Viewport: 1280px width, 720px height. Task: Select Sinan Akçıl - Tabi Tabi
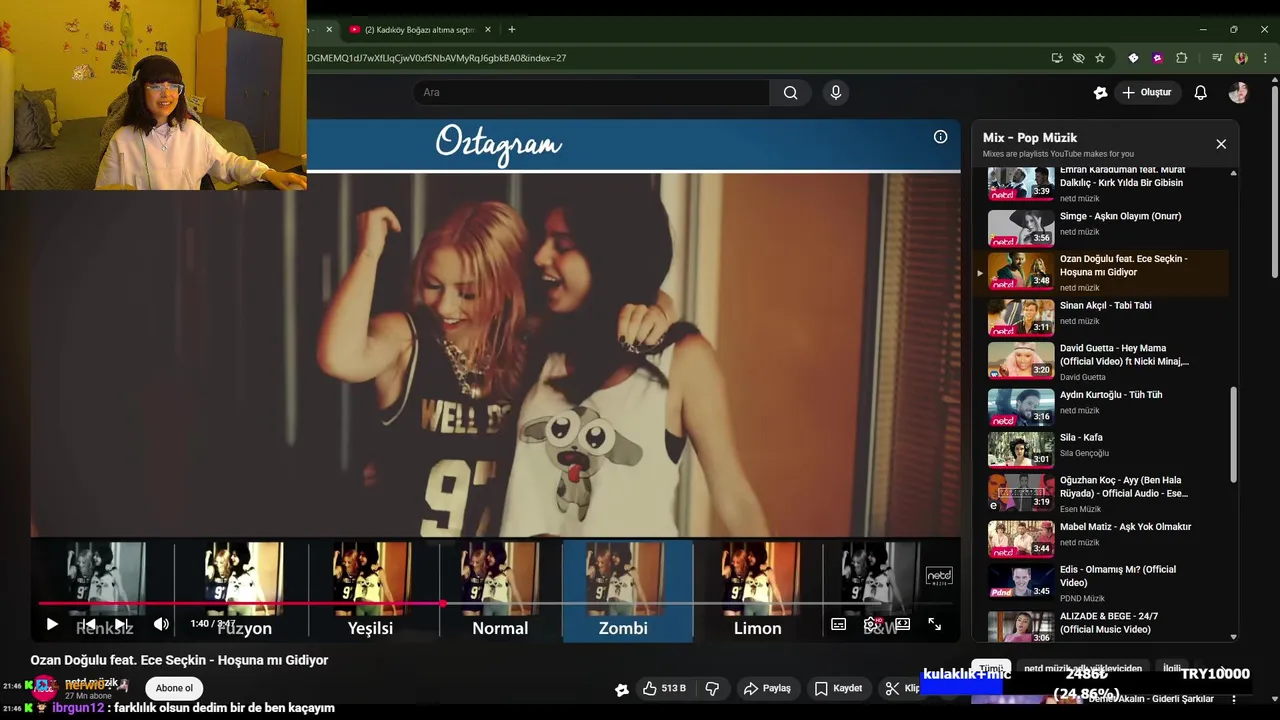click(1104, 317)
